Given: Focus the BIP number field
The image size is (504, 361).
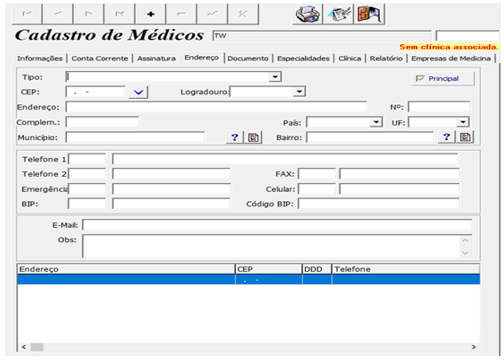Looking at the screenshot, I should point(171,203).
